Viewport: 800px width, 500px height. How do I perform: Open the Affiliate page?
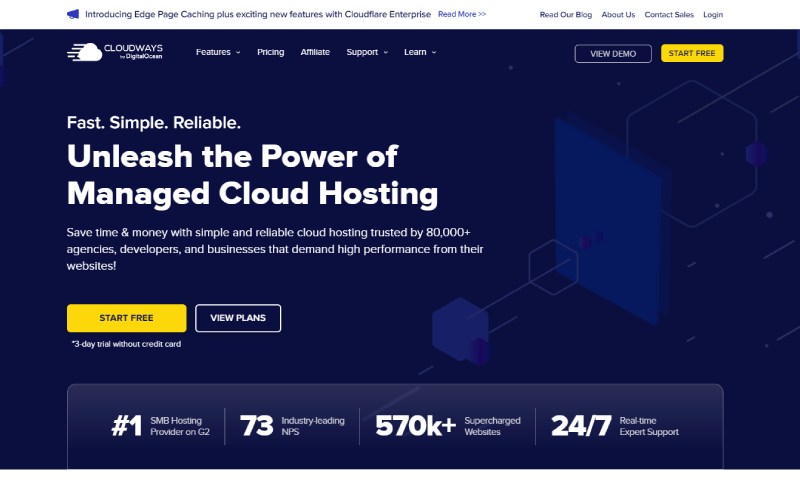pos(315,52)
